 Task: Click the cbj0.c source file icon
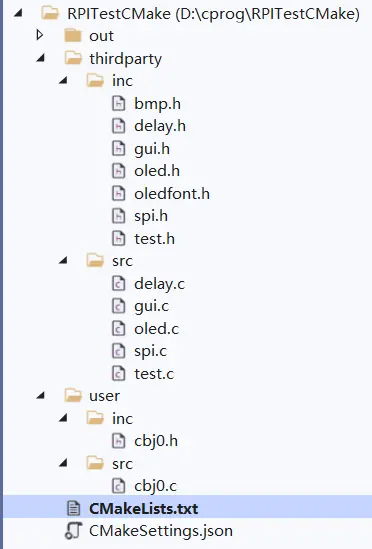point(118,486)
